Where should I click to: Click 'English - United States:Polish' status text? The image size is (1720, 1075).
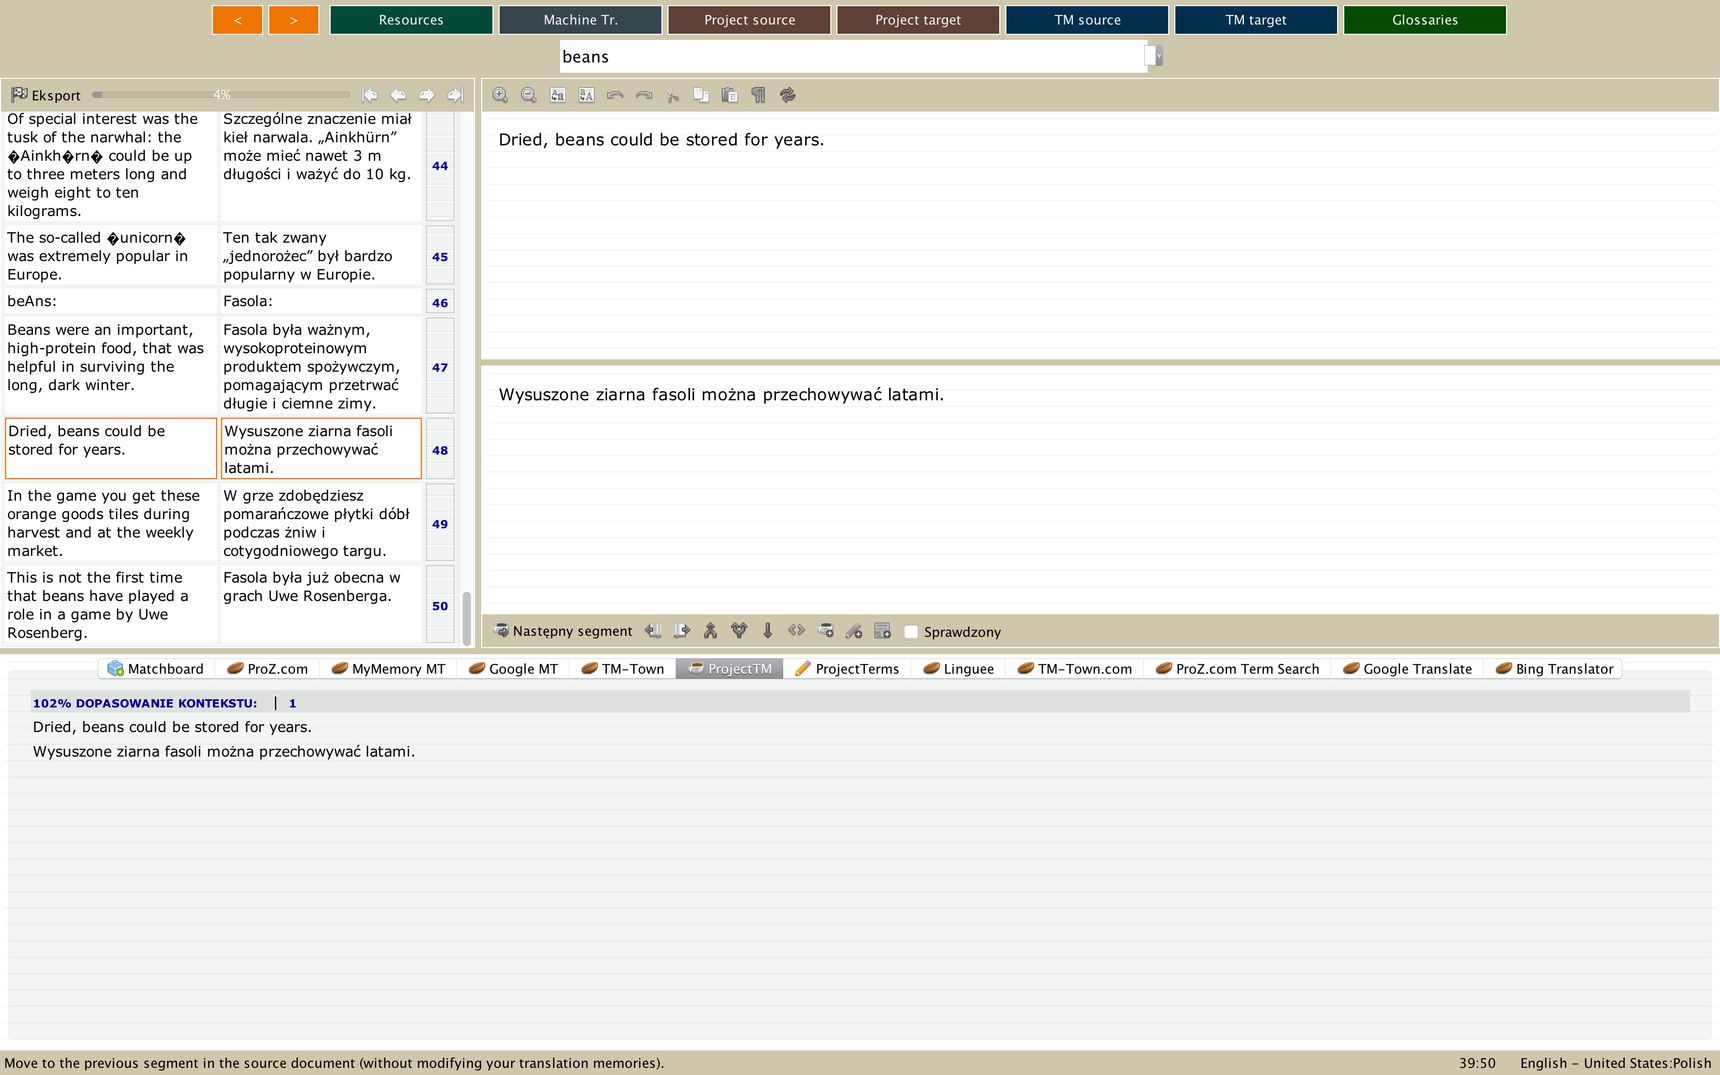click(x=1615, y=1063)
